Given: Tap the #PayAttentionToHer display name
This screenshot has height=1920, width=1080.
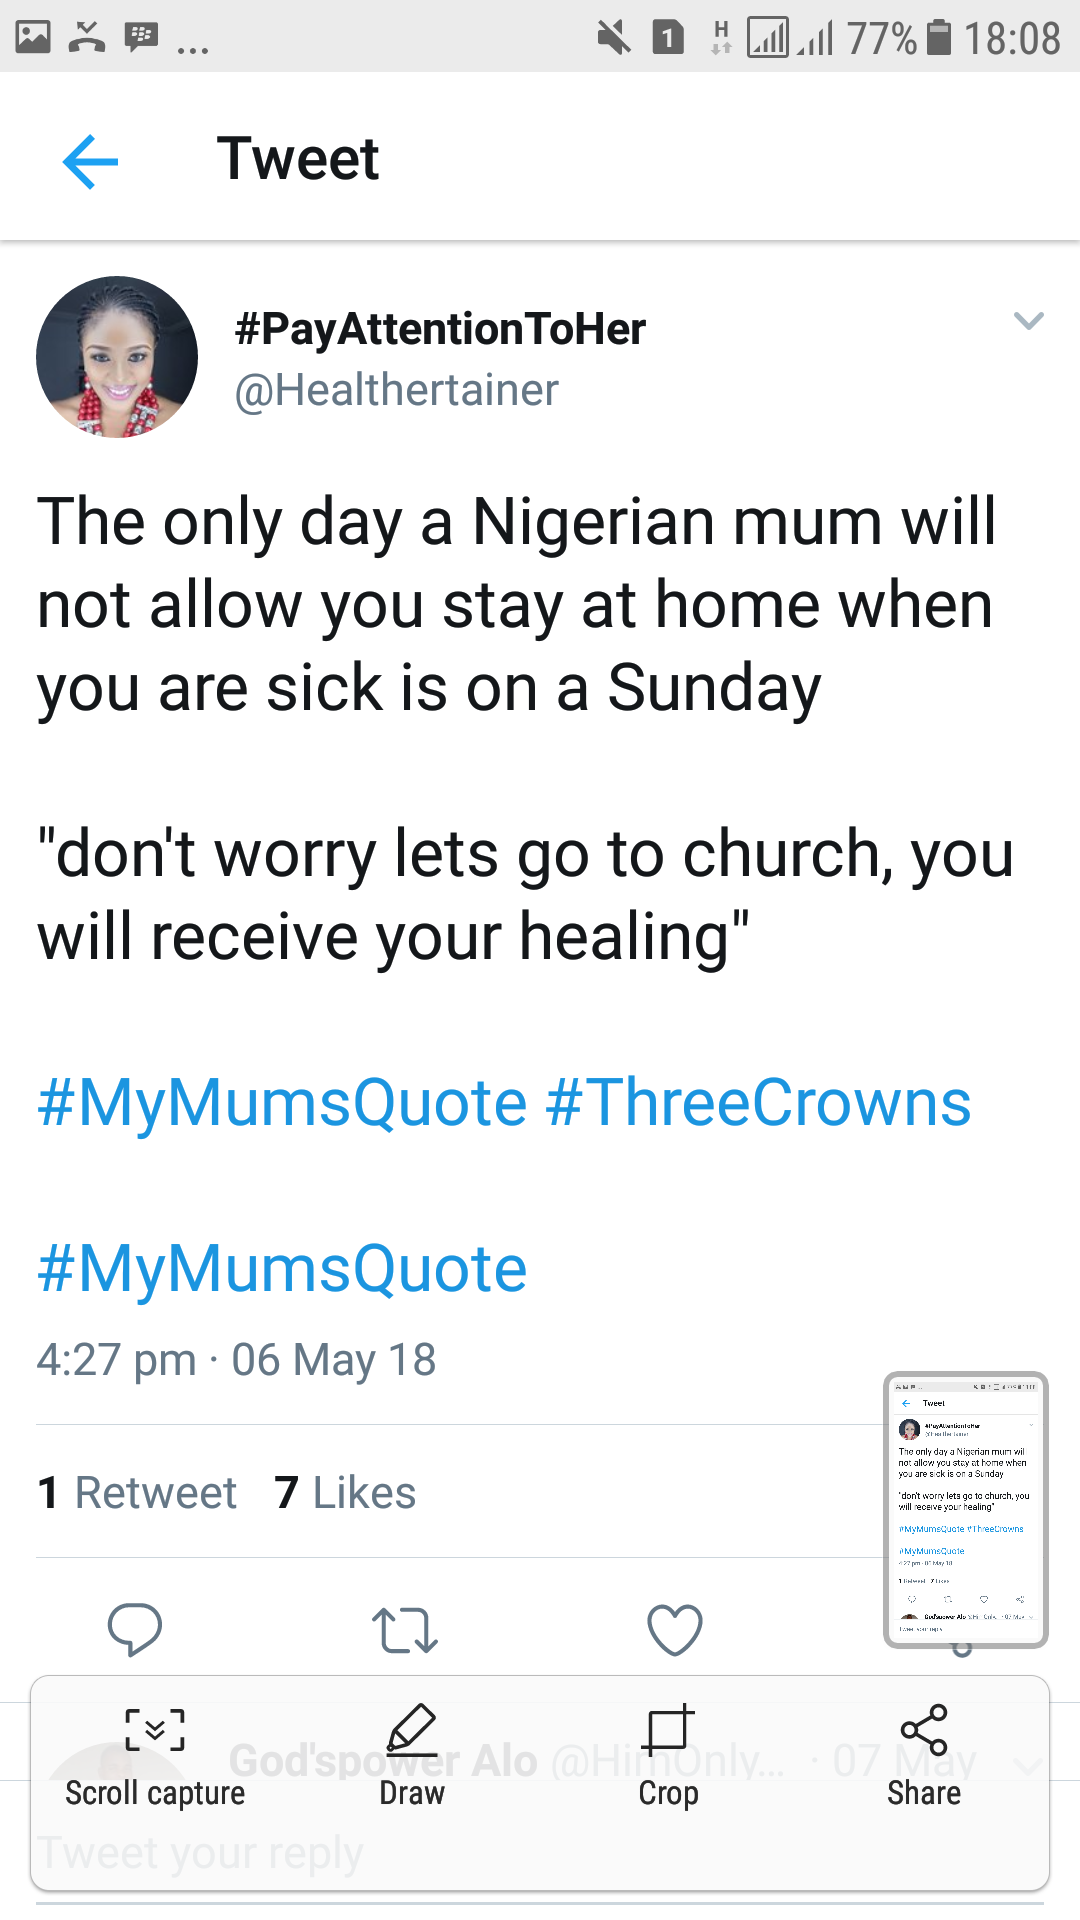Looking at the screenshot, I should pyautogui.click(x=440, y=329).
